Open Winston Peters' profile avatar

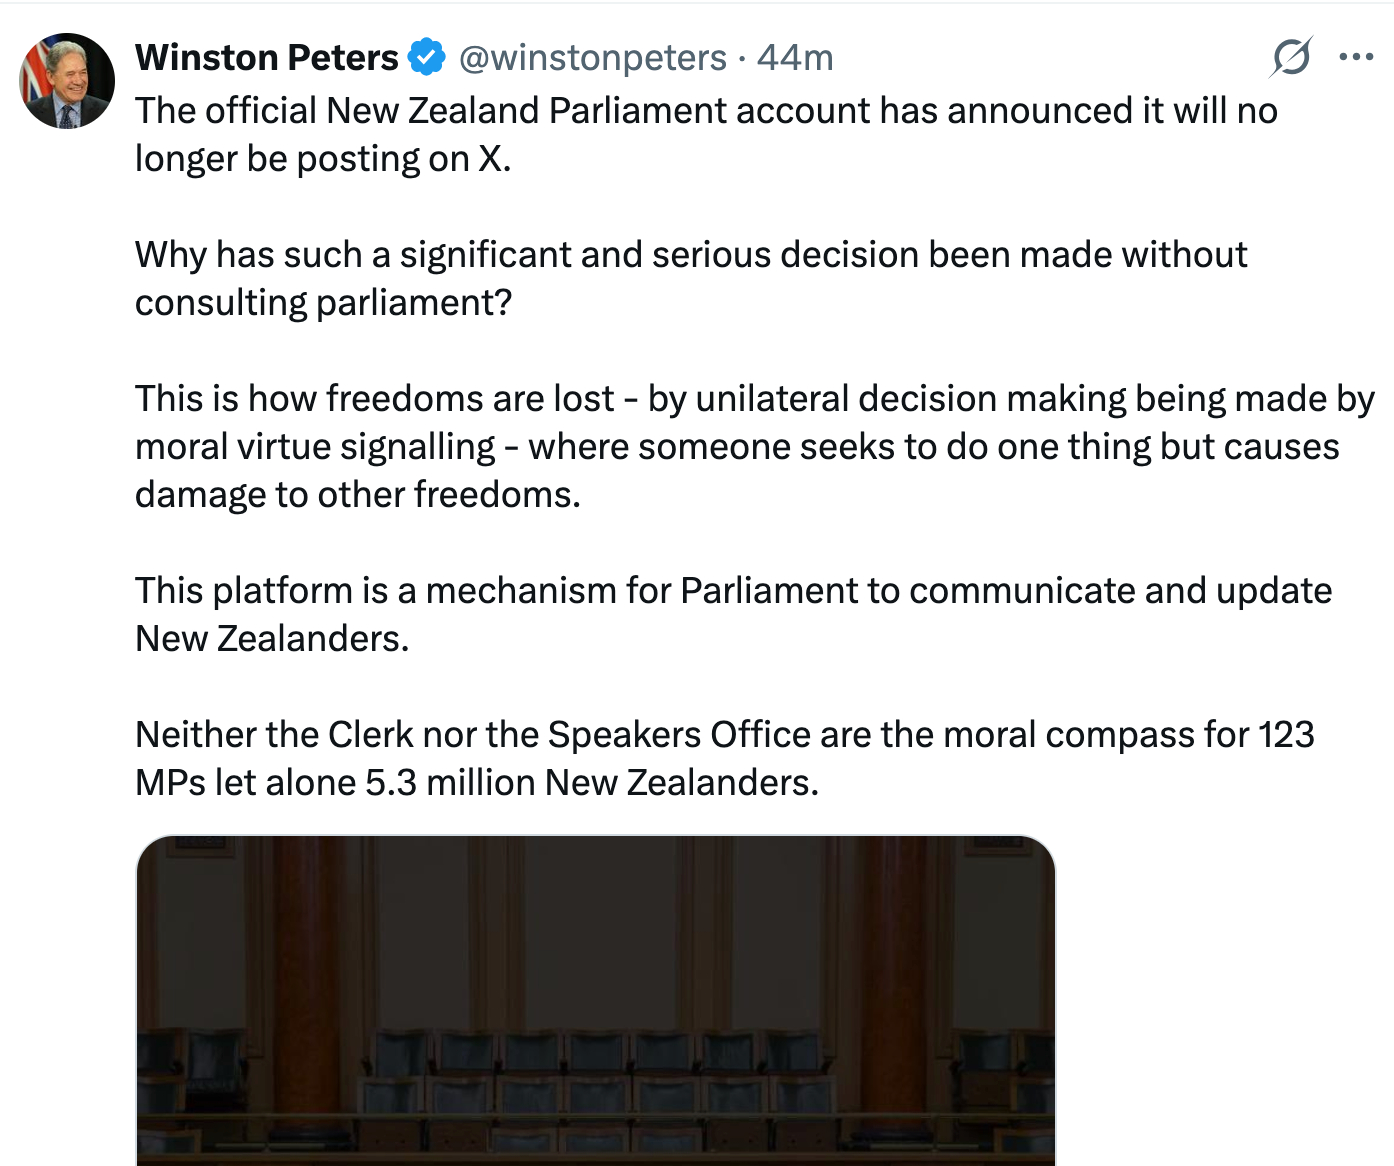[67, 81]
